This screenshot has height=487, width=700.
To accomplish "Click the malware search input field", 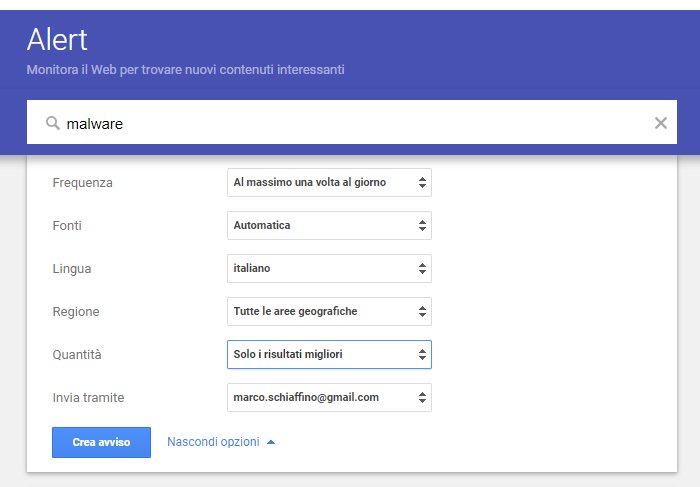I will [x=351, y=122].
